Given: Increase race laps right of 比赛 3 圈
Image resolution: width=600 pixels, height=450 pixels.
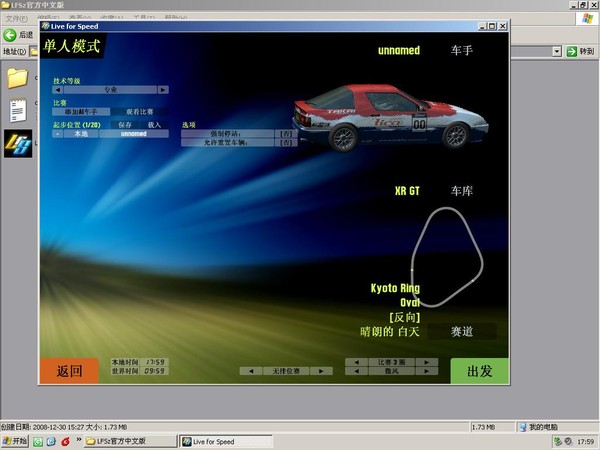Looking at the screenshot, I should pos(427,362).
